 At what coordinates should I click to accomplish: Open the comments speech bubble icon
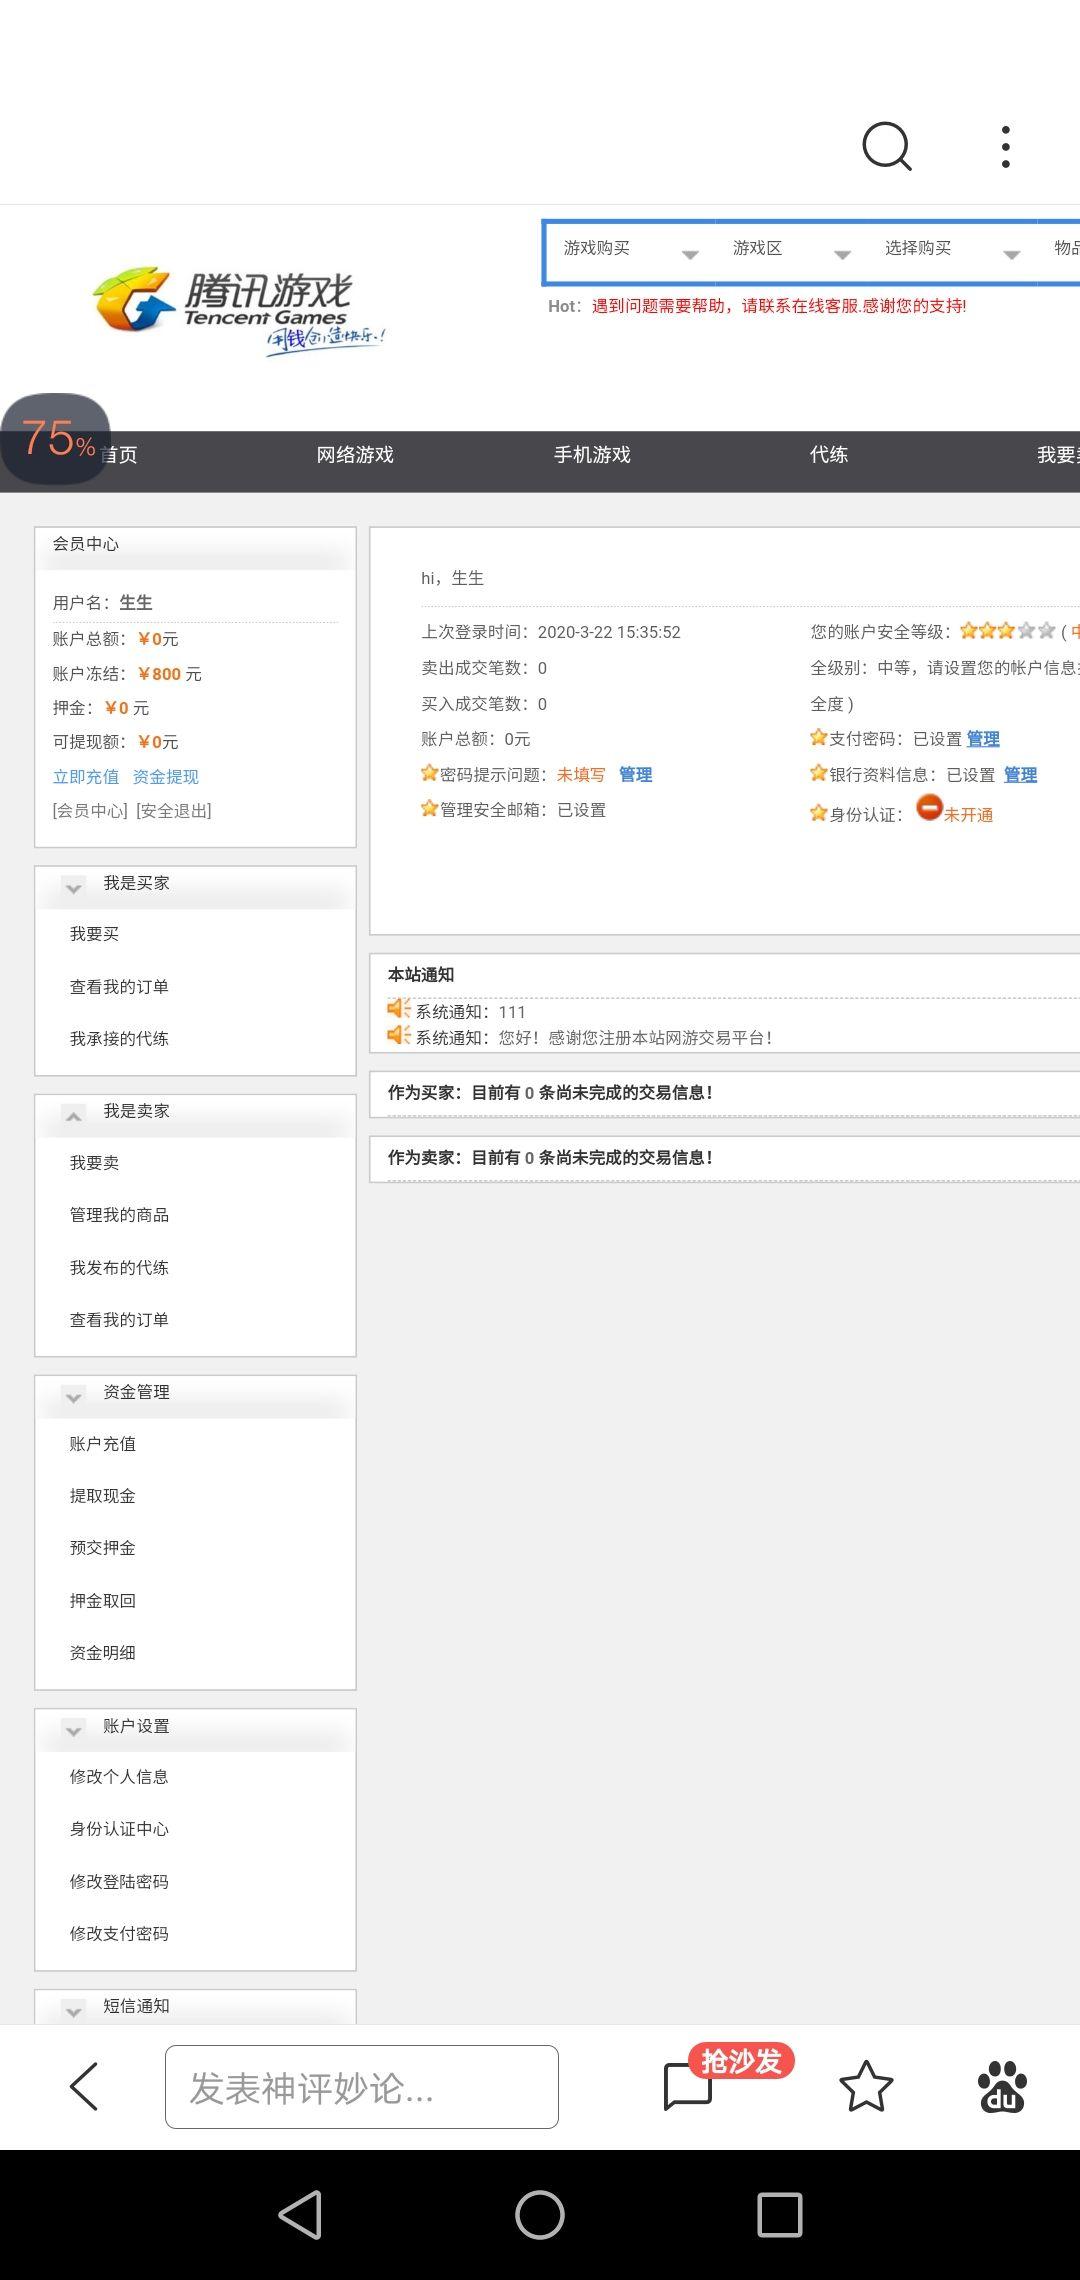688,2087
